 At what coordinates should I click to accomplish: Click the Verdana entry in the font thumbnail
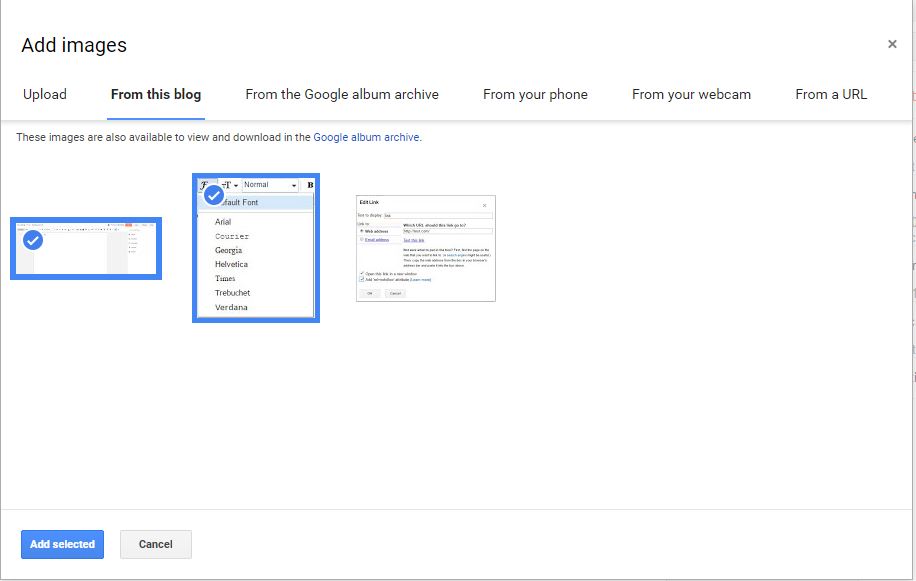click(x=231, y=308)
